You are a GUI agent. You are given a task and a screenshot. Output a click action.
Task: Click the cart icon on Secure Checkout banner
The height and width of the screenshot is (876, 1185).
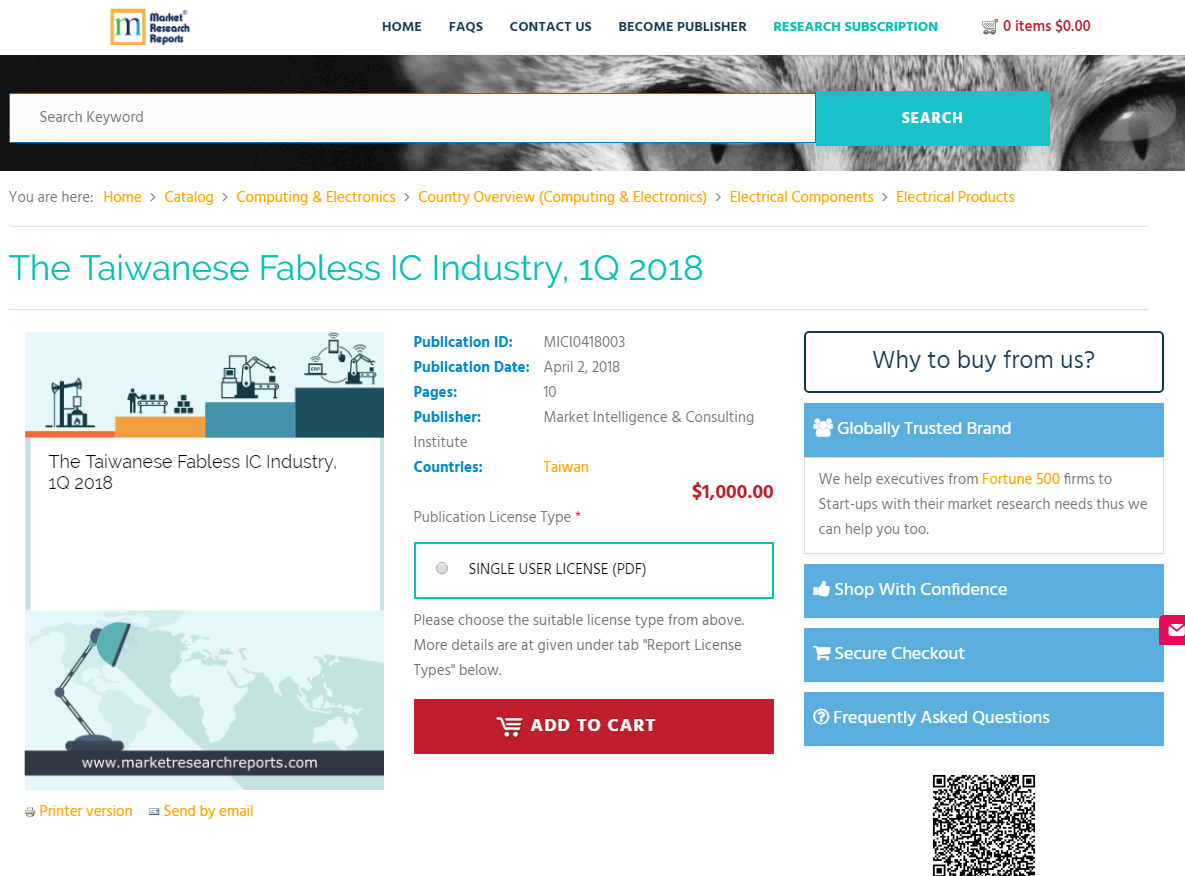point(823,652)
